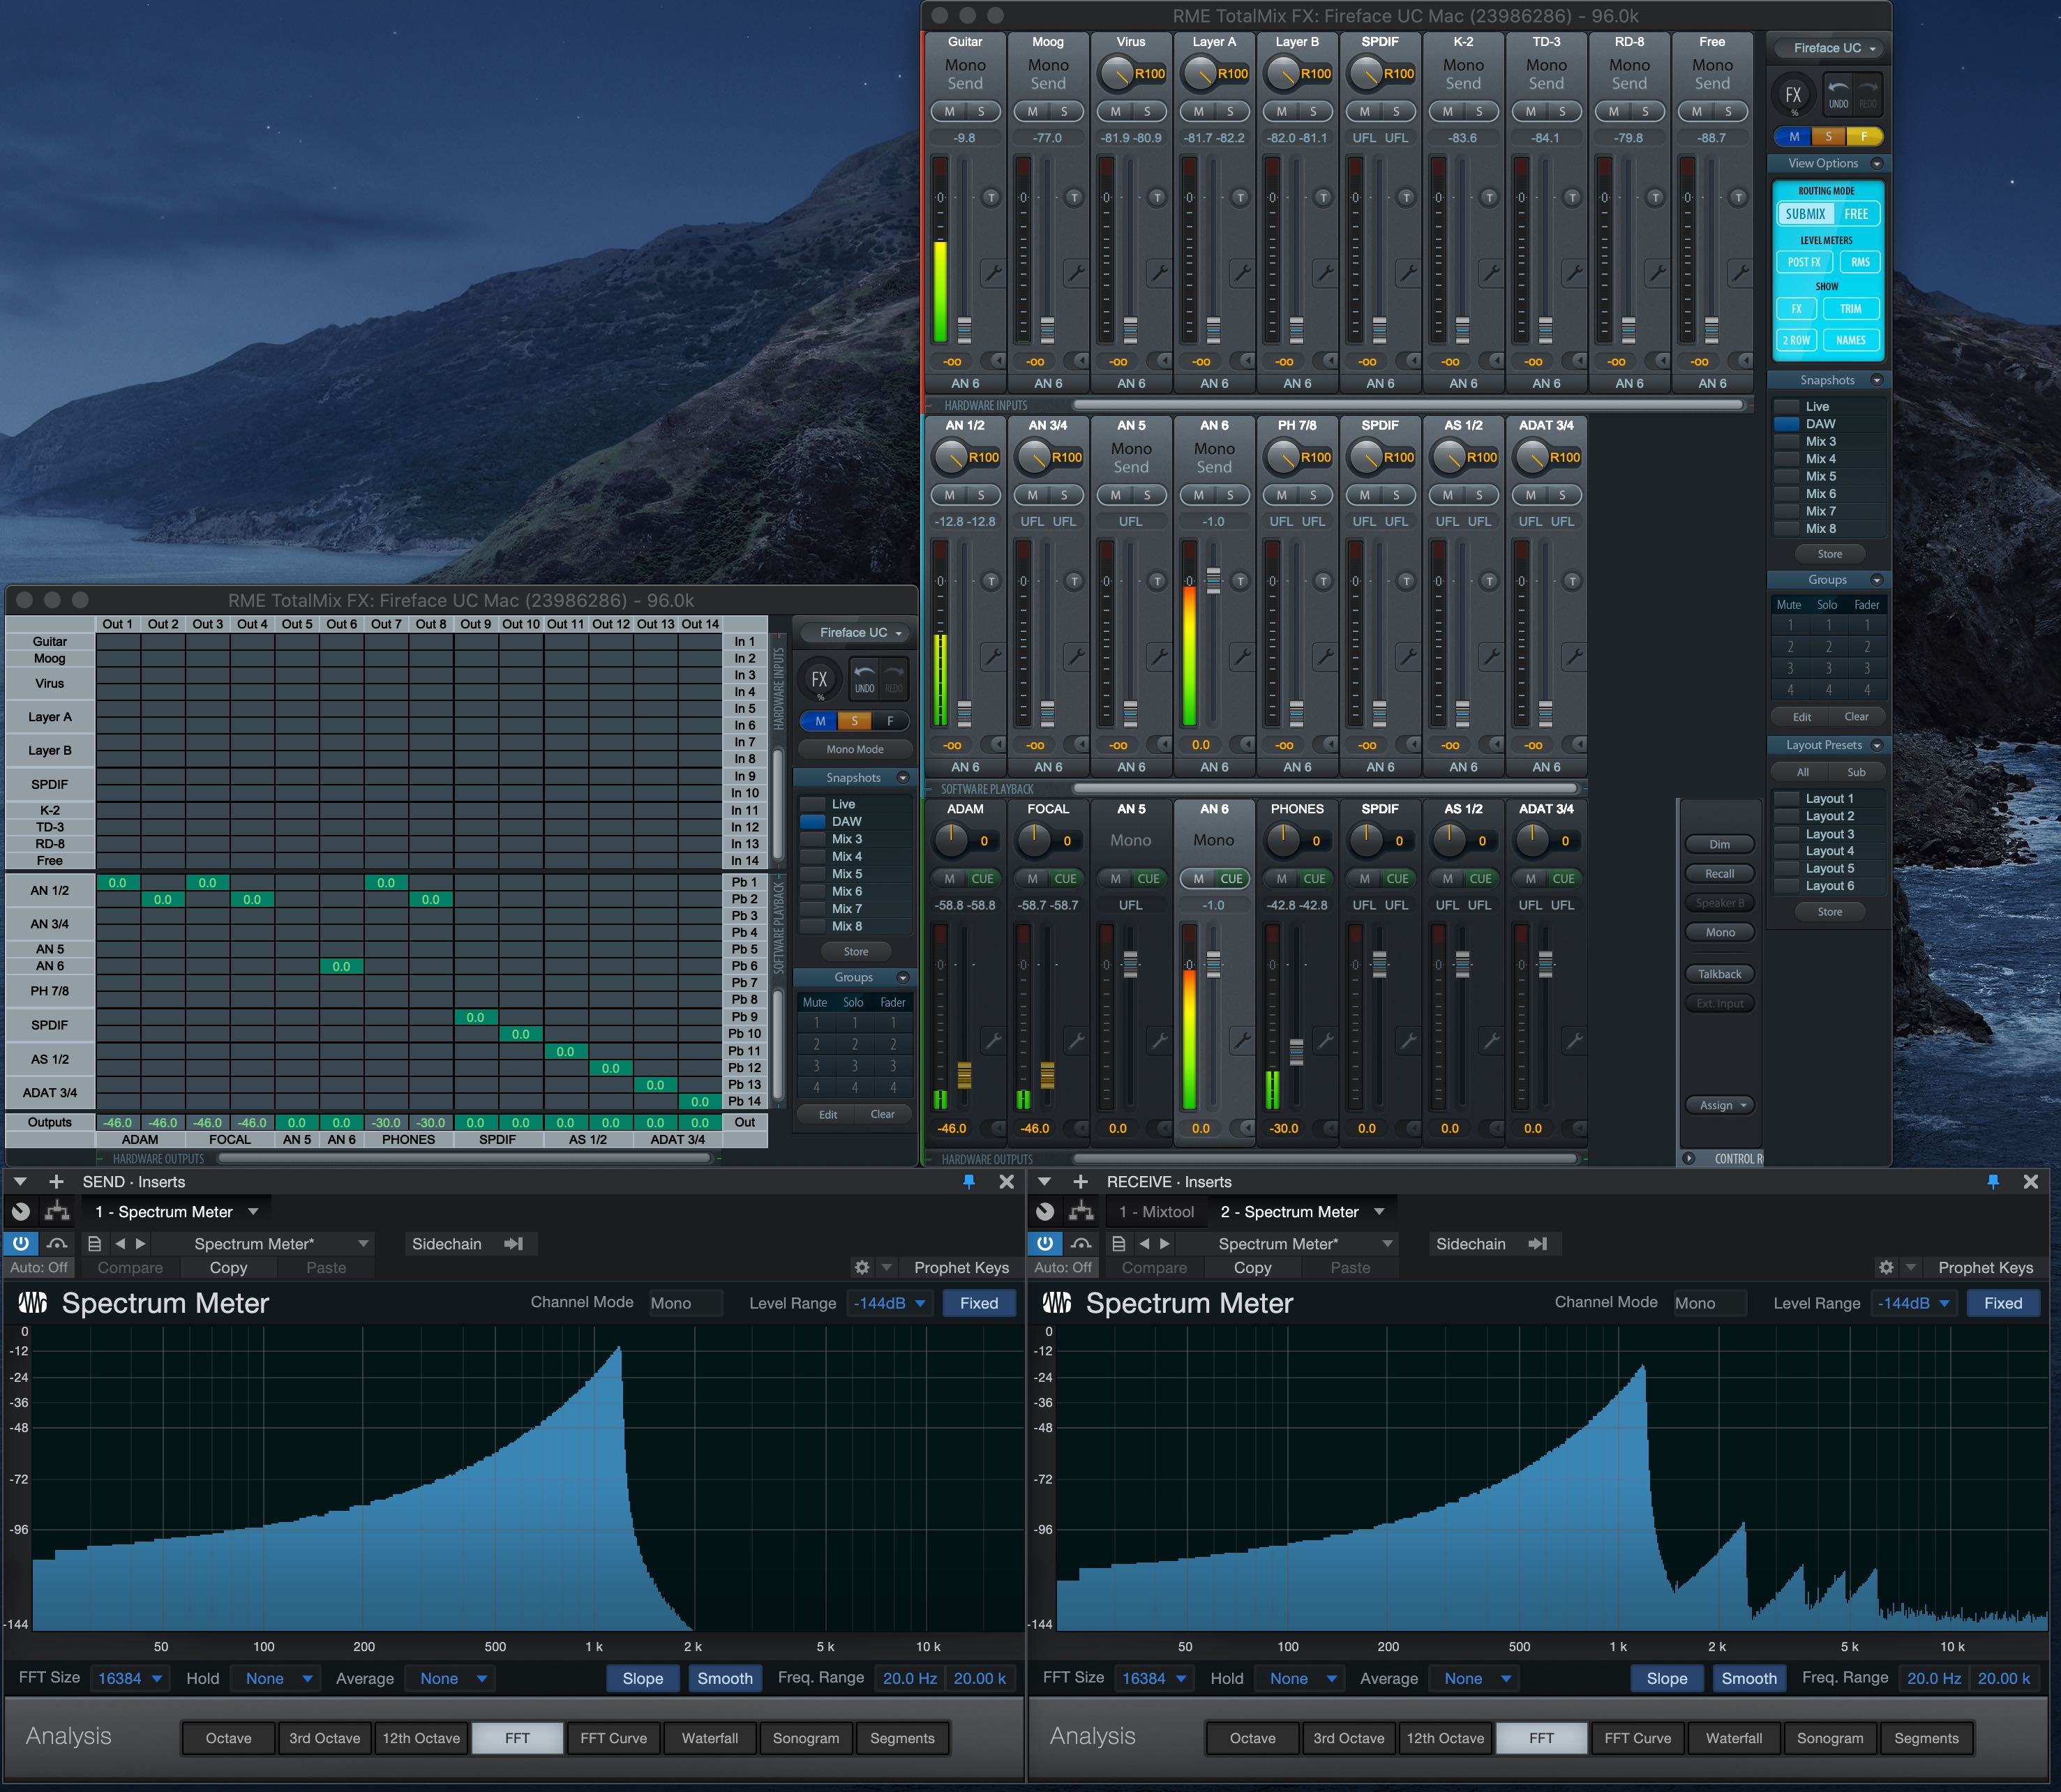
Task: Open the FFT Size 16384 dropdown in RECEIVE
Action: tap(1153, 1678)
